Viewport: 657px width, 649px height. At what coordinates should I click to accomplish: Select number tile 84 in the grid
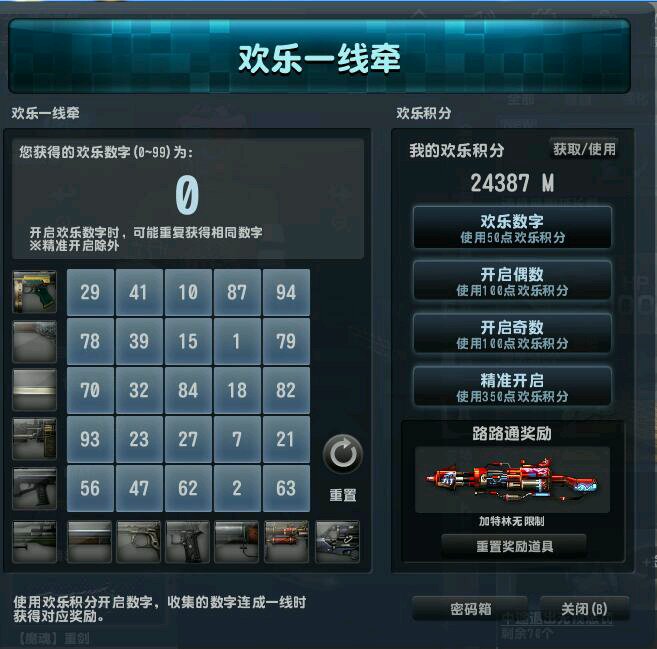188,390
